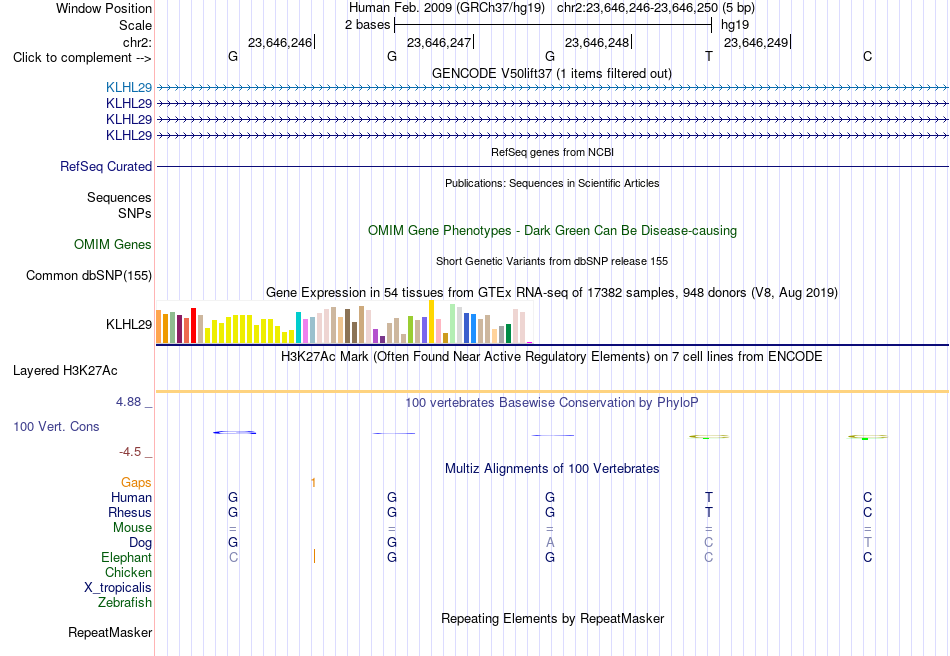The width and height of the screenshot is (950, 656).
Task: Click the 'A' base in the Dog row
Action: coord(550,543)
